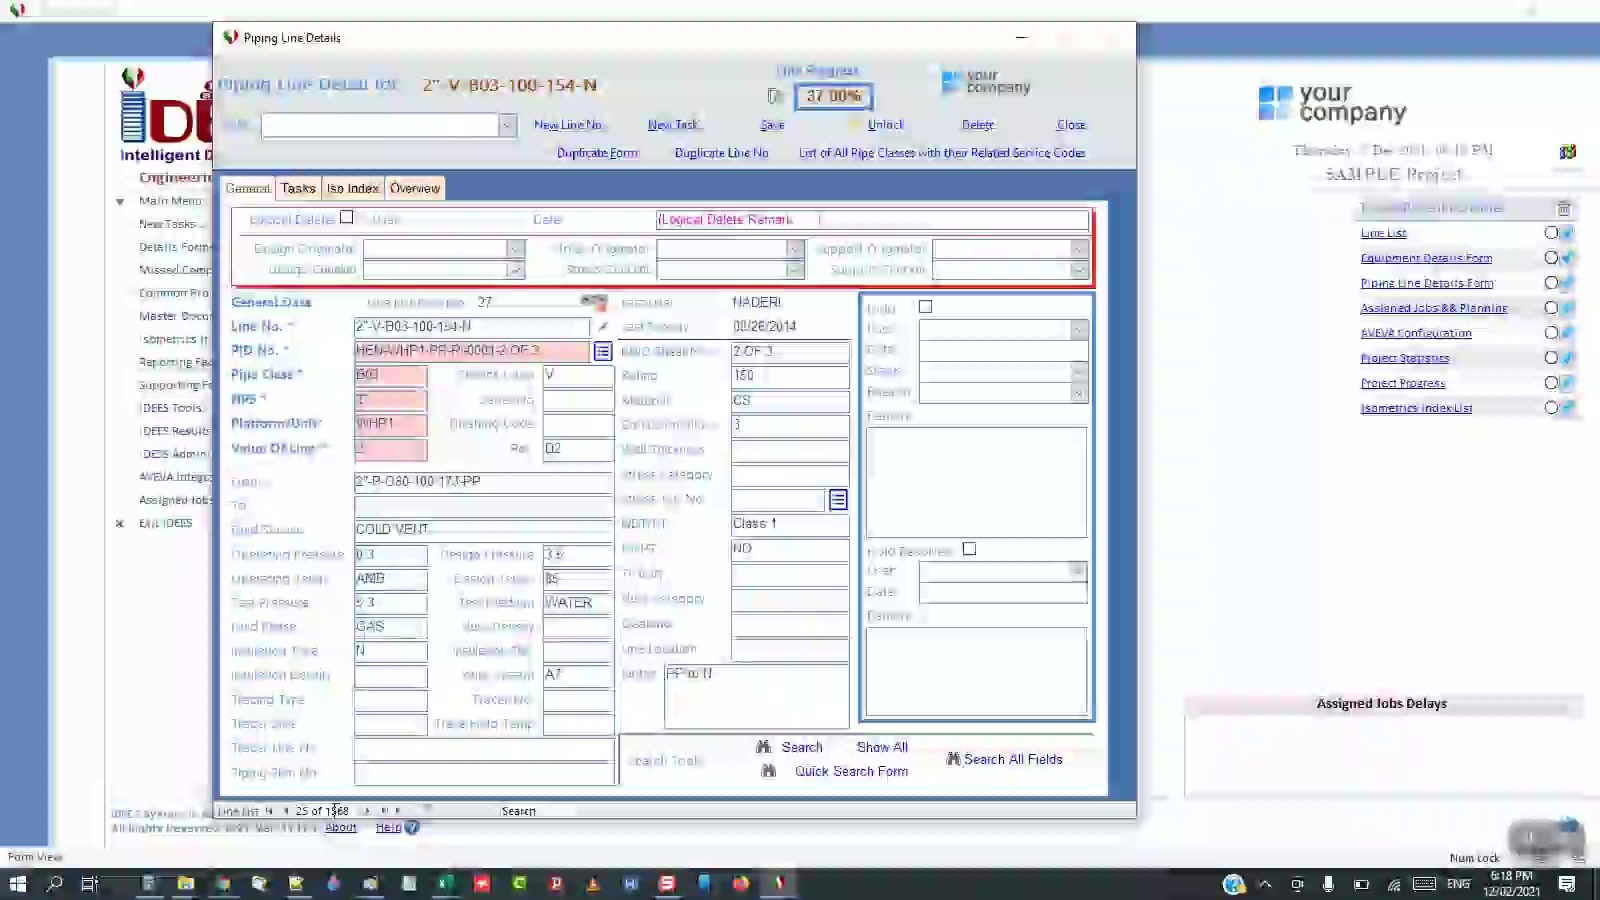Open the Design Checker dropdown
Viewport: 1600px width, 900px height.
tap(515, 269)
